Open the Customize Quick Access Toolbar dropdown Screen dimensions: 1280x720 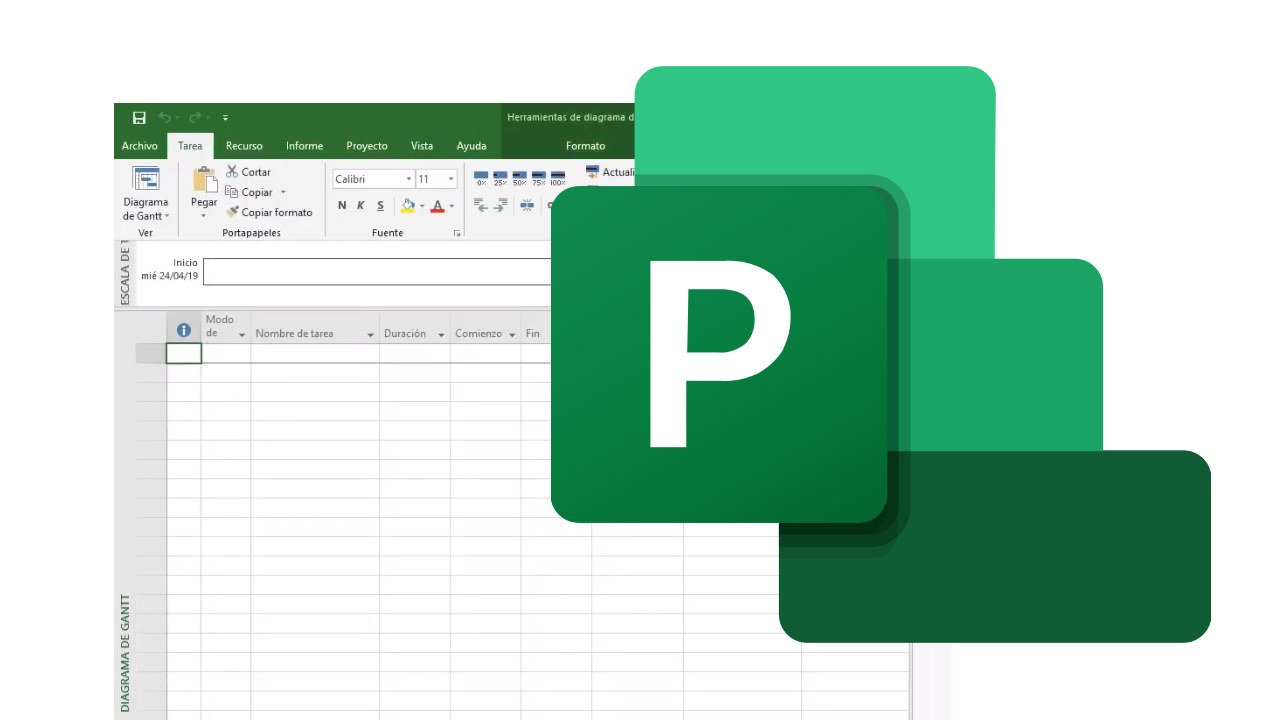pos(225,118)
